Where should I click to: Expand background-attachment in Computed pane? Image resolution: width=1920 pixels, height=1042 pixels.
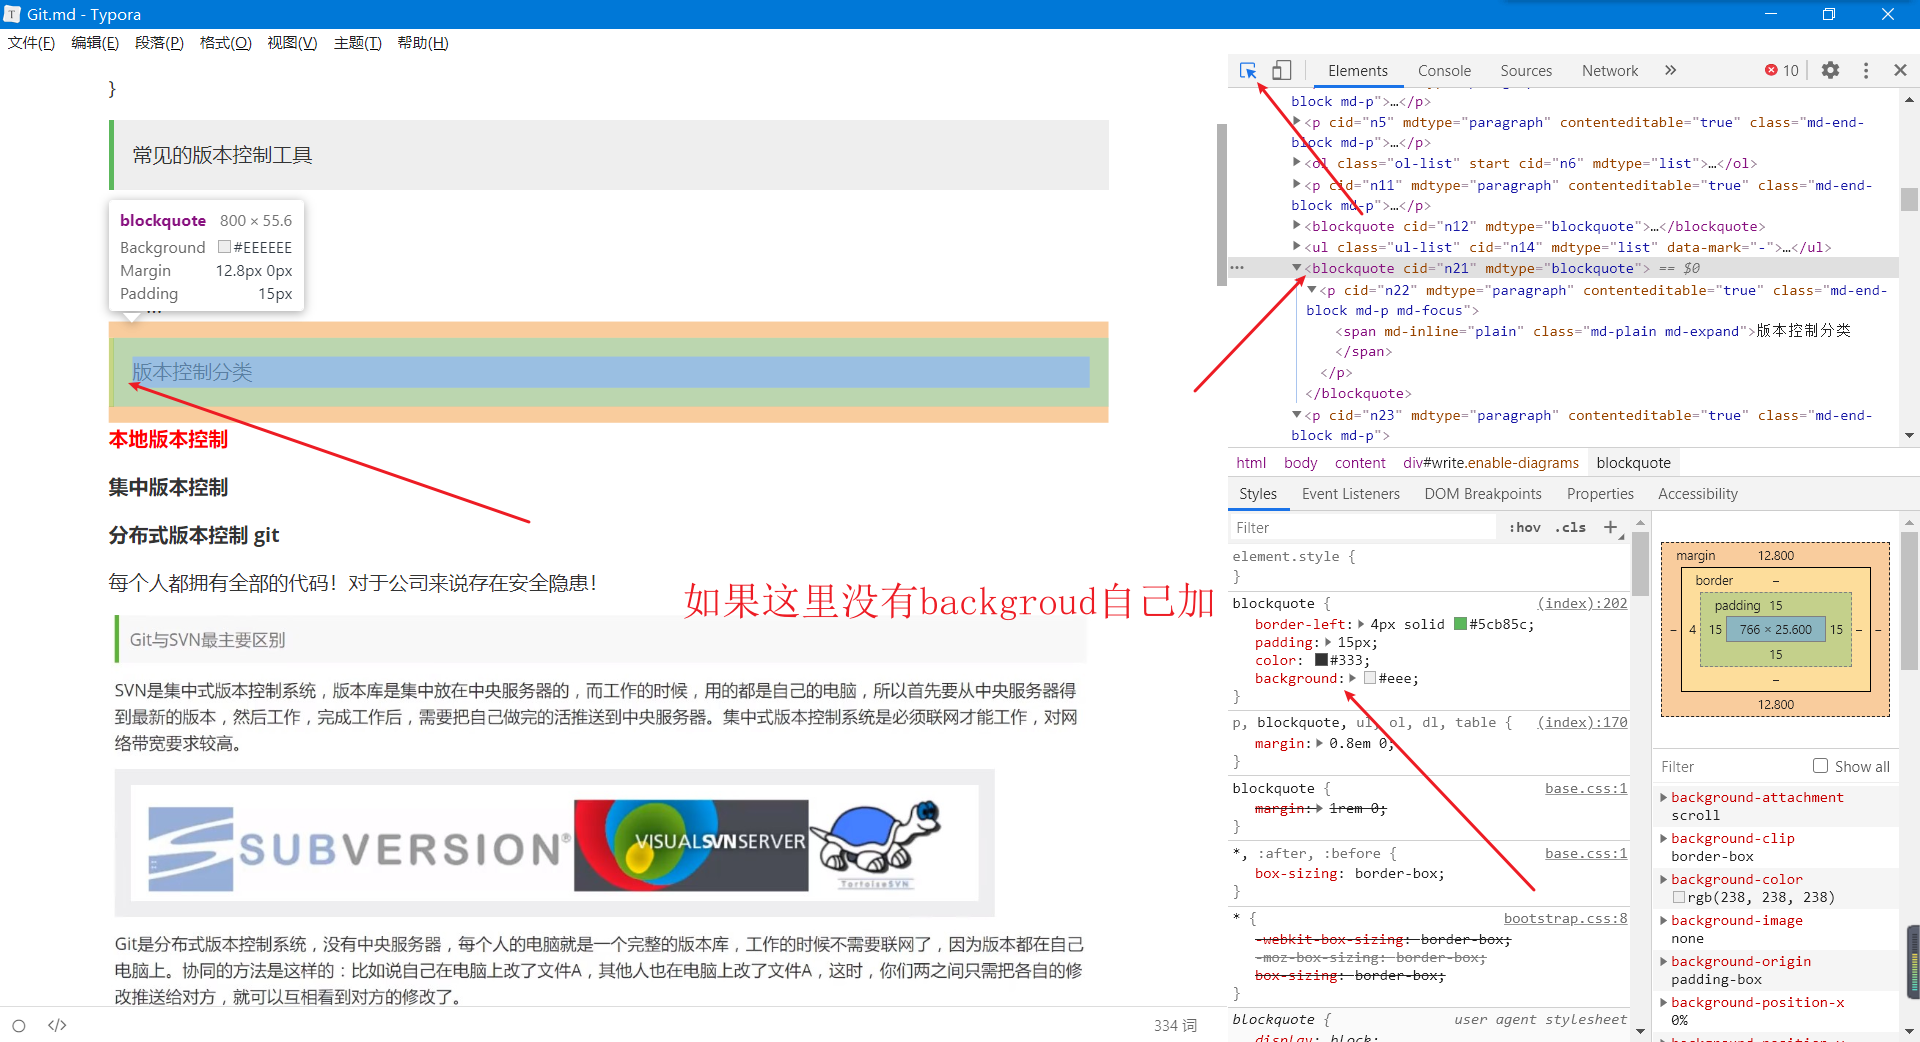[1663, 797]
